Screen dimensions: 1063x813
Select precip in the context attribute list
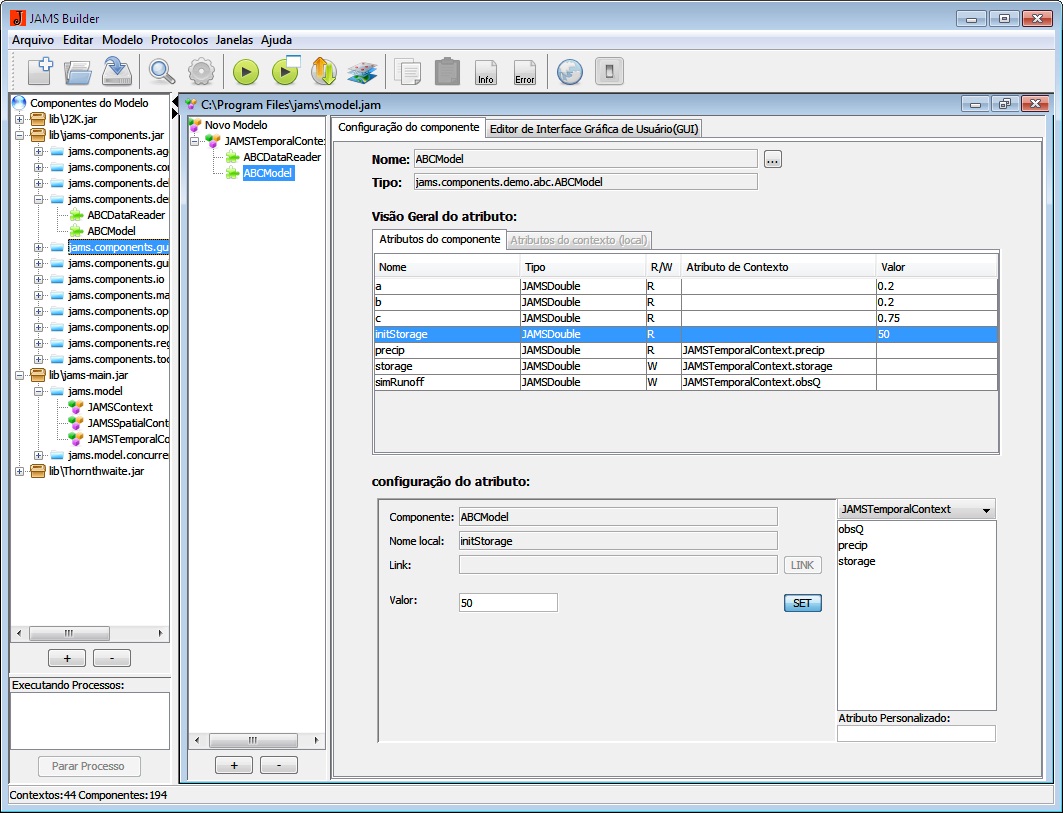[x=853, y=545]
